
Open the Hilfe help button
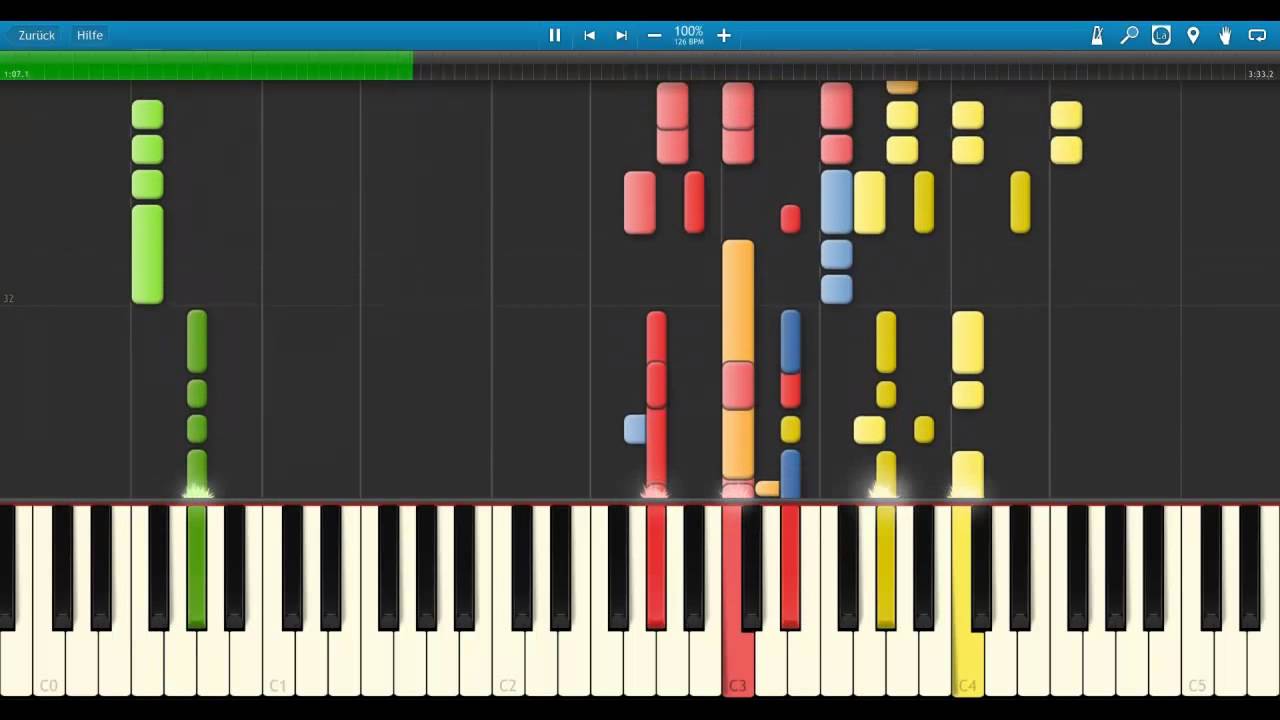[90, 35]
